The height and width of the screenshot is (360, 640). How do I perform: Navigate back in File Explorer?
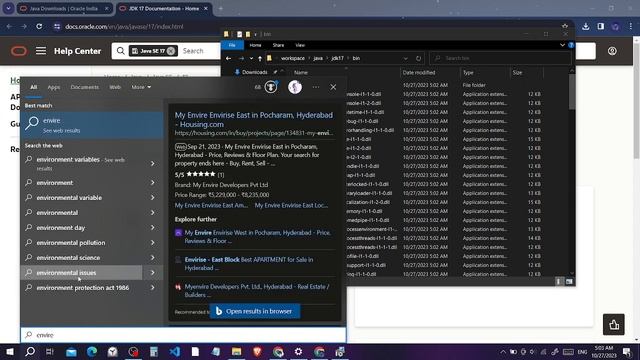tap(229, 58)
